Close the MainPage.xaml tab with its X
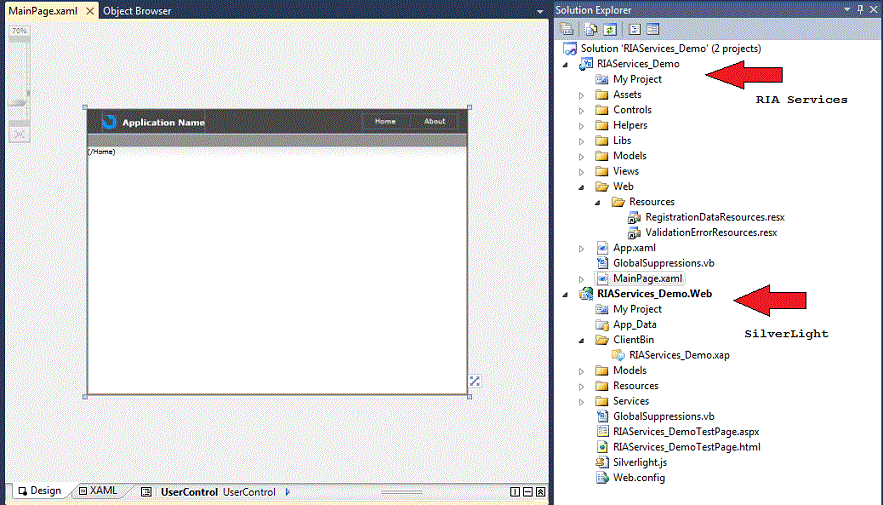This screenshot has height=505, width=883. pyautogui.click(x=90, y=11)
